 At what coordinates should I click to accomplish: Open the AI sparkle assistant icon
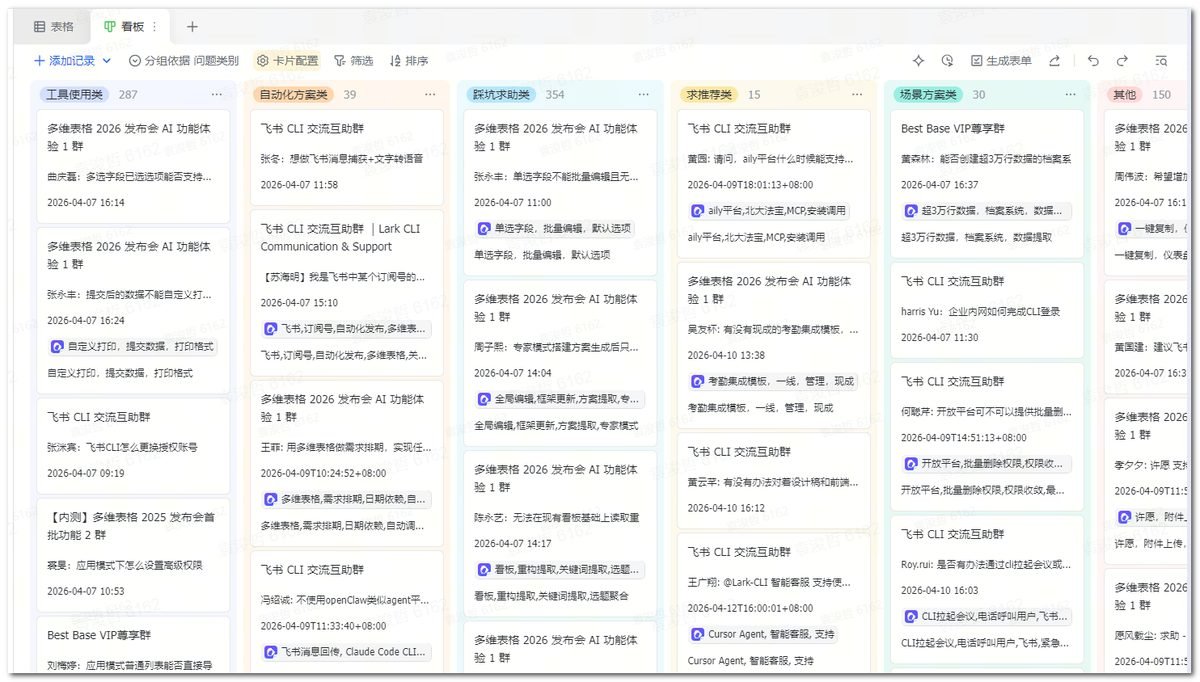click(919, 61)
